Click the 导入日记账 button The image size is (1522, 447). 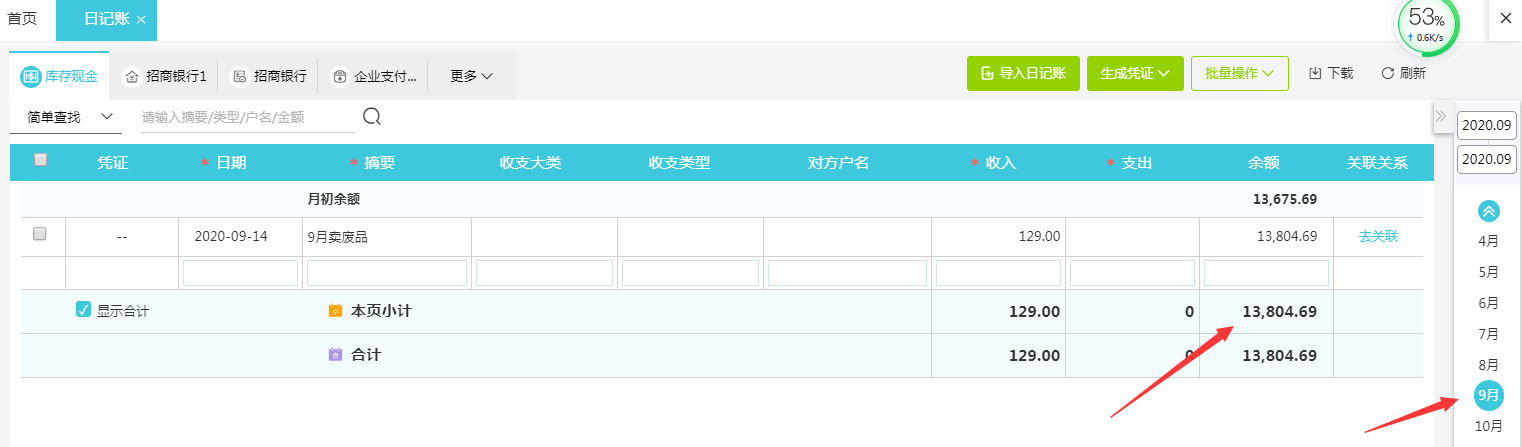(1023, 73)
